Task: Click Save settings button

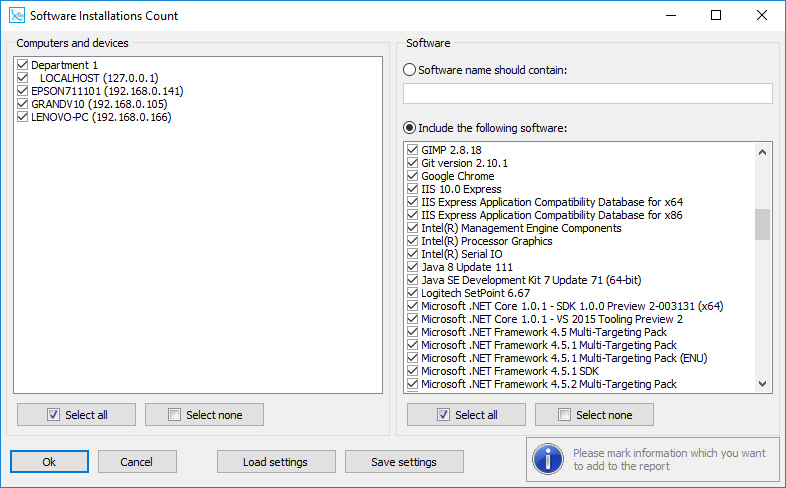Action: coord(404,461)
